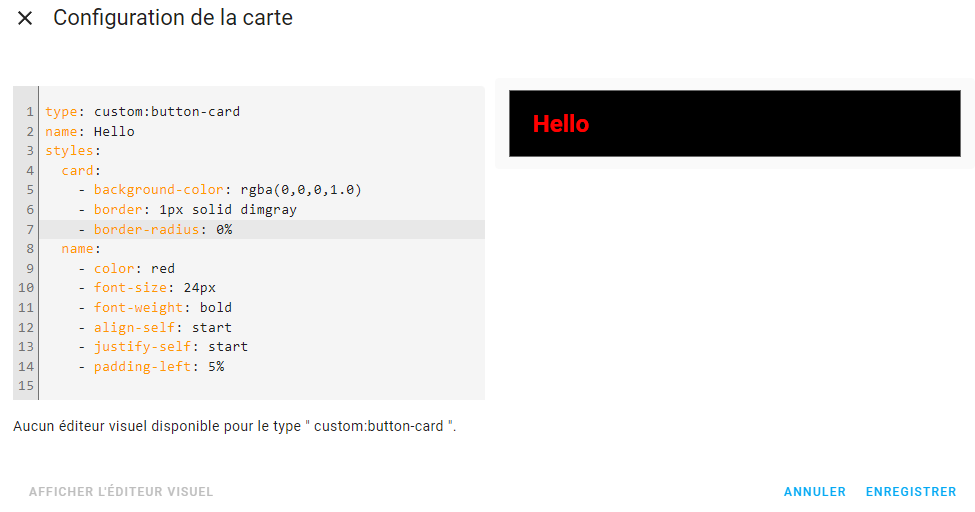Click the background-color rgba value line
The height and width of the screenshot is (512, 975).
pos(227,190)
